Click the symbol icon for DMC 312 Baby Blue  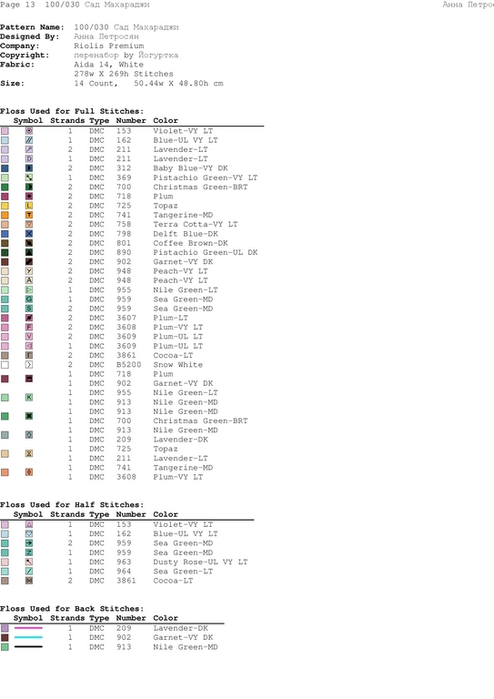[x=29, y=168]
